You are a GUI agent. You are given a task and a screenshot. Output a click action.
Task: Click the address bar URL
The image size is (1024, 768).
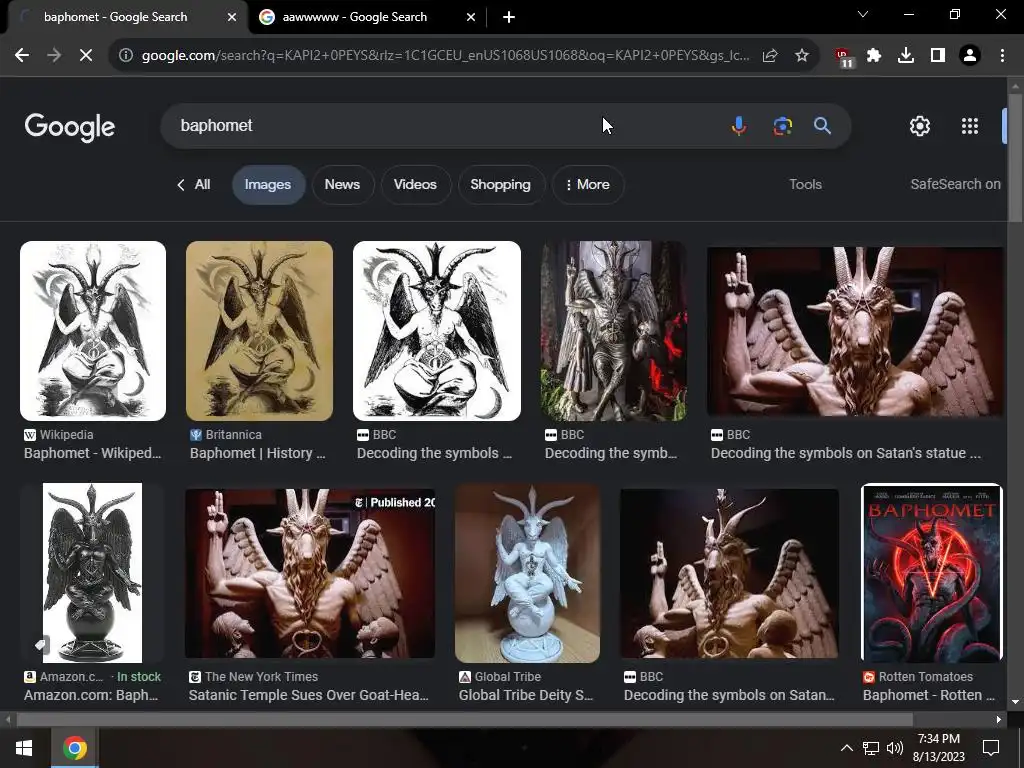(x=445, y=56)
